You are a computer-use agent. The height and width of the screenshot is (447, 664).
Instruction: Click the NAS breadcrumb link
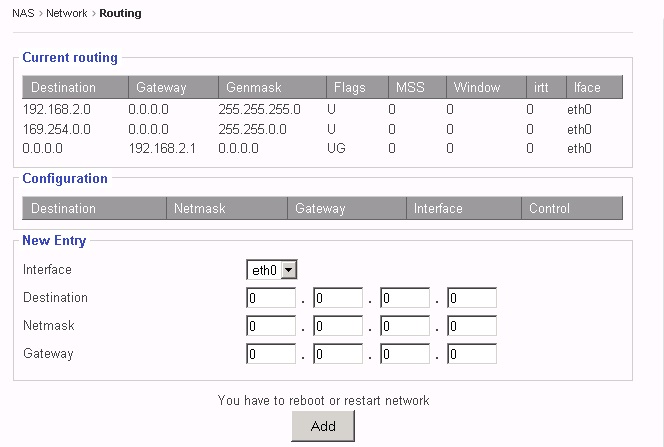coord(23,14)
